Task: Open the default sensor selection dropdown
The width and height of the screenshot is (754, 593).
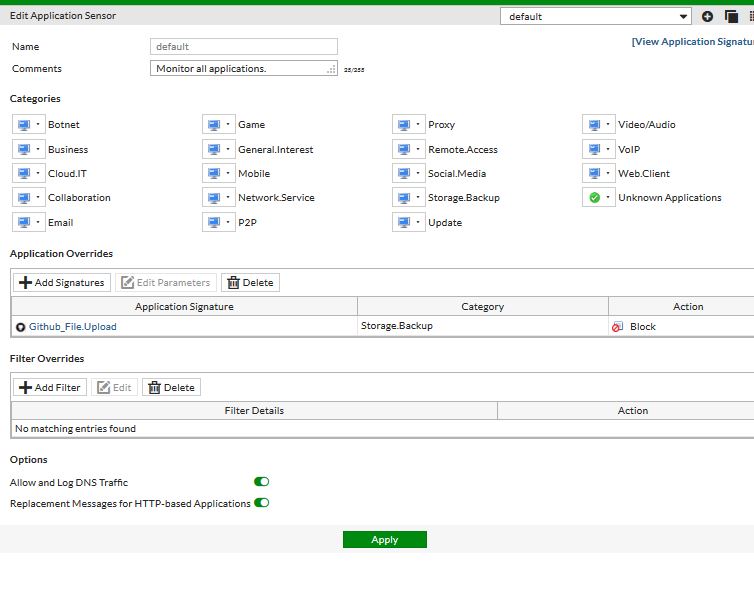Action: [596, 17]
